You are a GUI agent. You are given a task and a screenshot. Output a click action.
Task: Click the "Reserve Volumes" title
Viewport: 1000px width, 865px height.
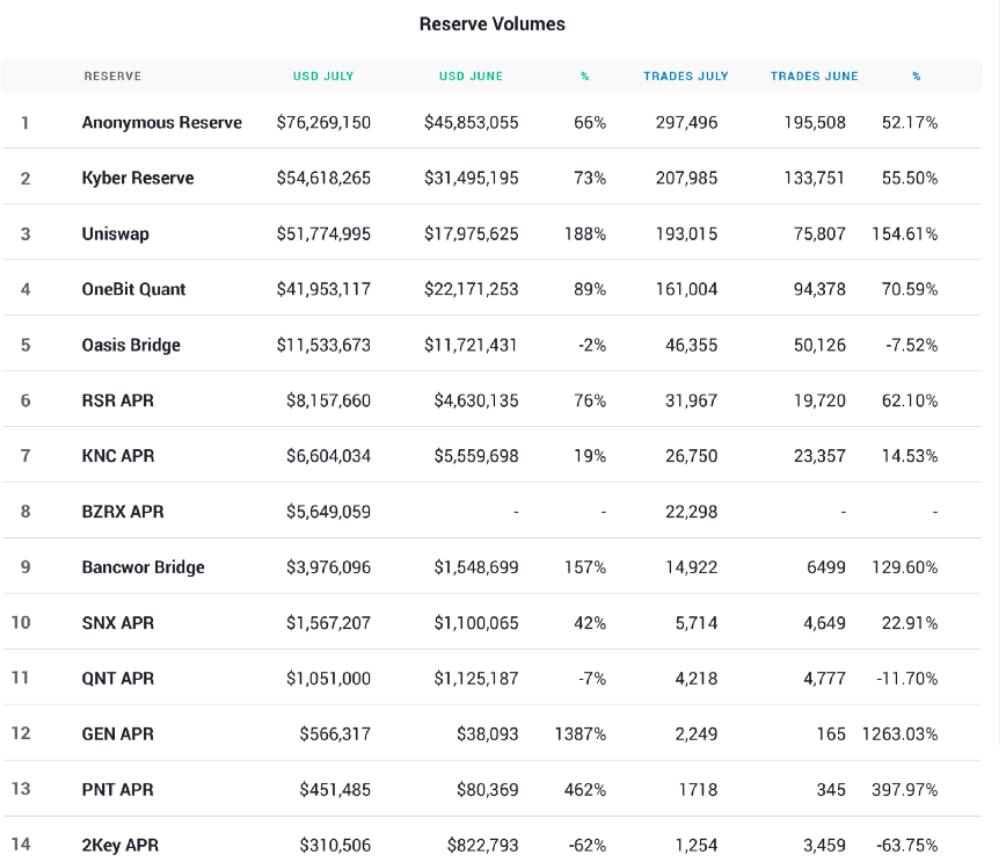pyautogui.click(x=492, y=24)
